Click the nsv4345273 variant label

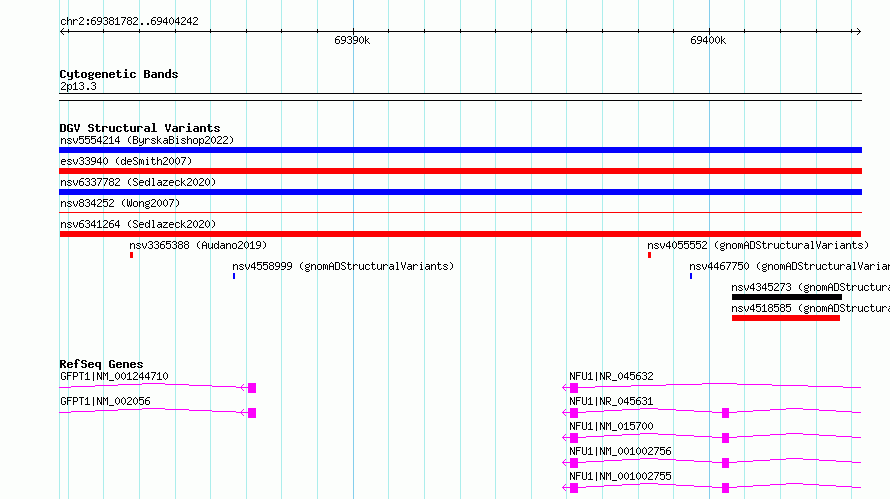point(811,287)
